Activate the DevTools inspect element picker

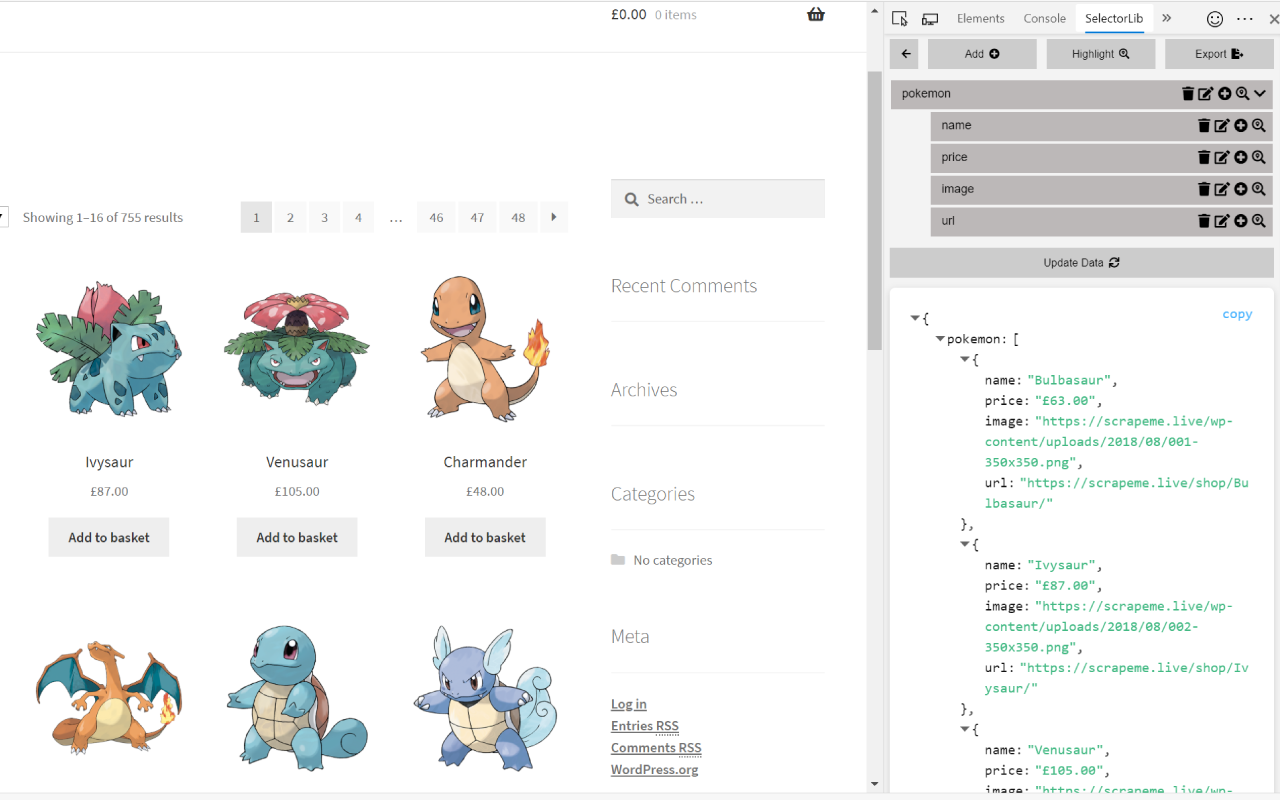coord(900,19)
